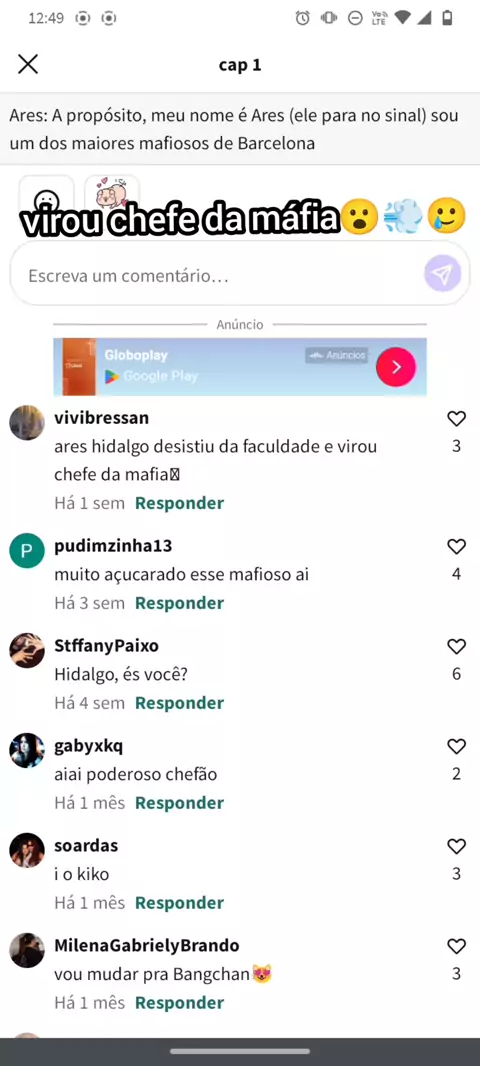The image size is (480, 1066).
Task: Open soardas's profile avatar
Action: click(x=27, y=850)
